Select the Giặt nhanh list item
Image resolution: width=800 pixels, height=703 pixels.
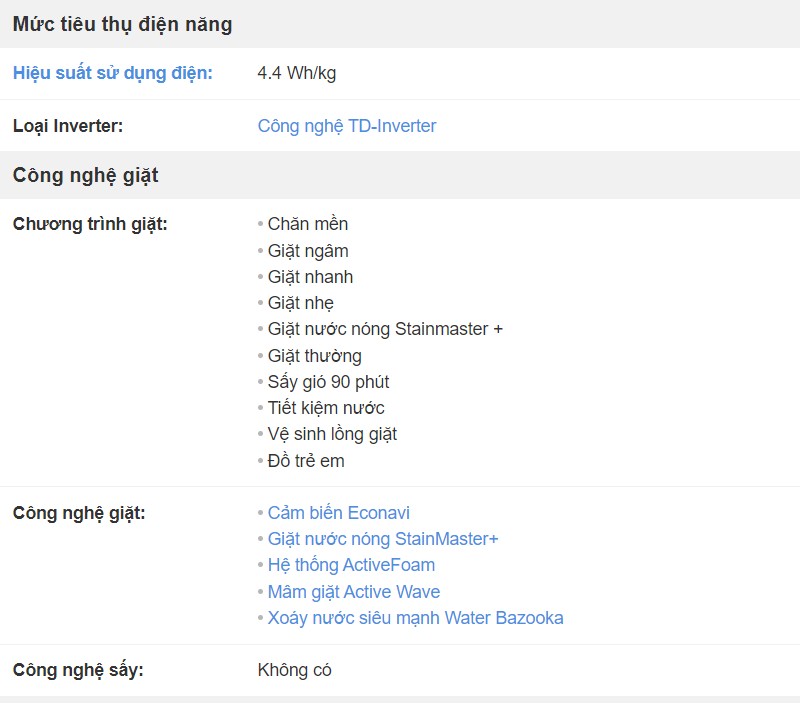tap(311, 277)
